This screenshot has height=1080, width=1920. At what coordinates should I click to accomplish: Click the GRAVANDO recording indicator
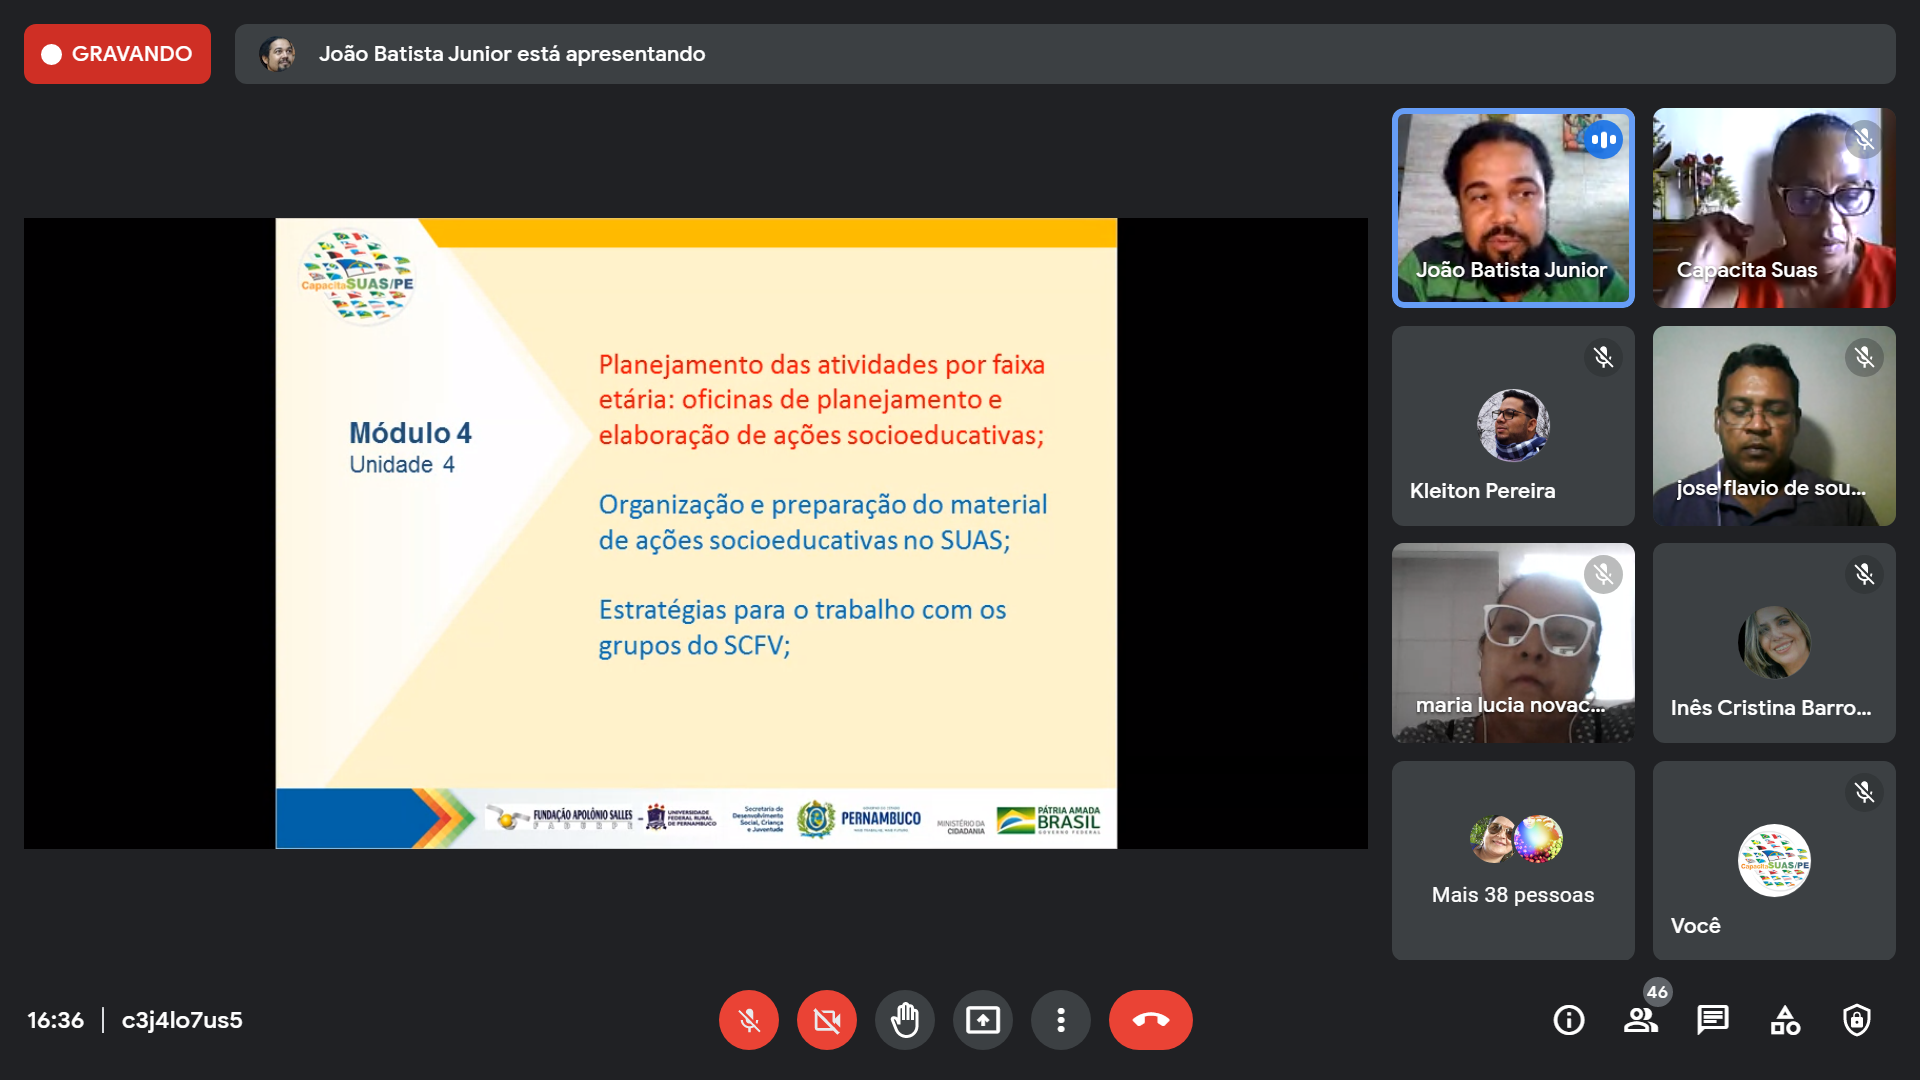117,54
